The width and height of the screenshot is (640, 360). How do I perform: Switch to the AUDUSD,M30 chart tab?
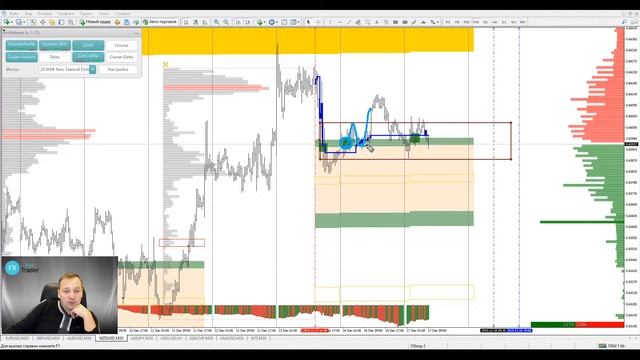79,338
